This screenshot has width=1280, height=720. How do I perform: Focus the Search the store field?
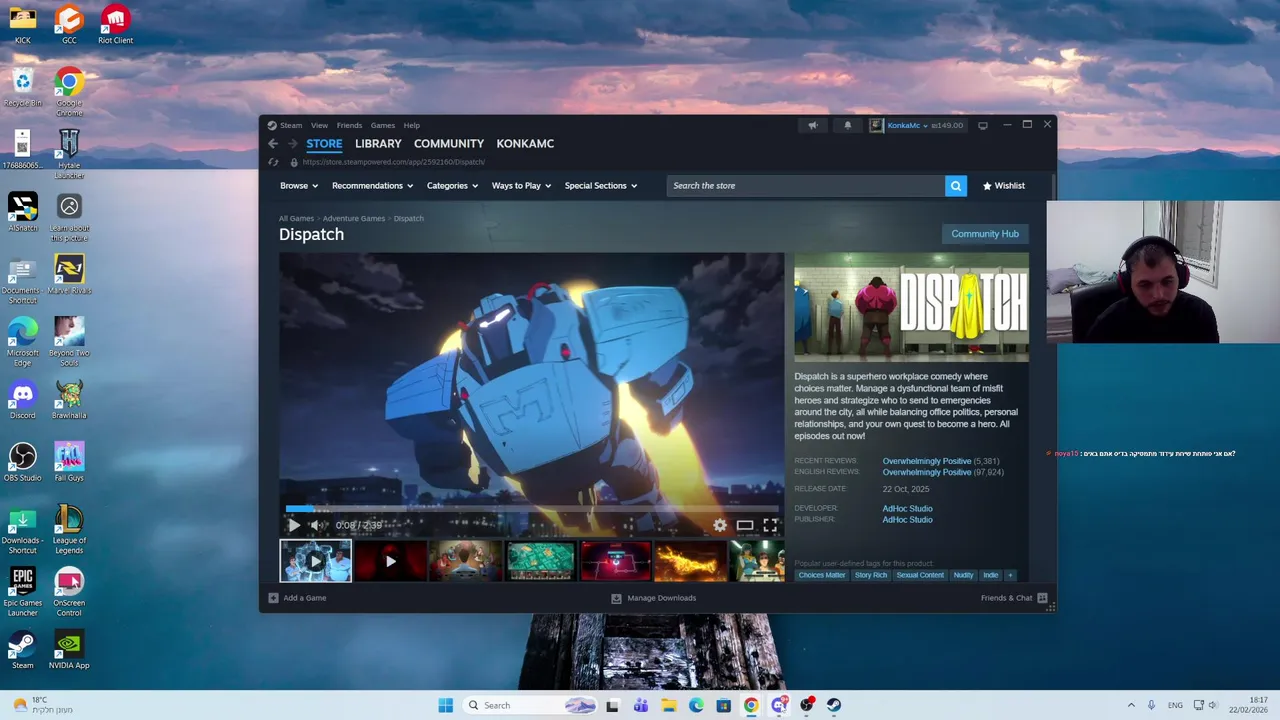[x=806, y=186]
